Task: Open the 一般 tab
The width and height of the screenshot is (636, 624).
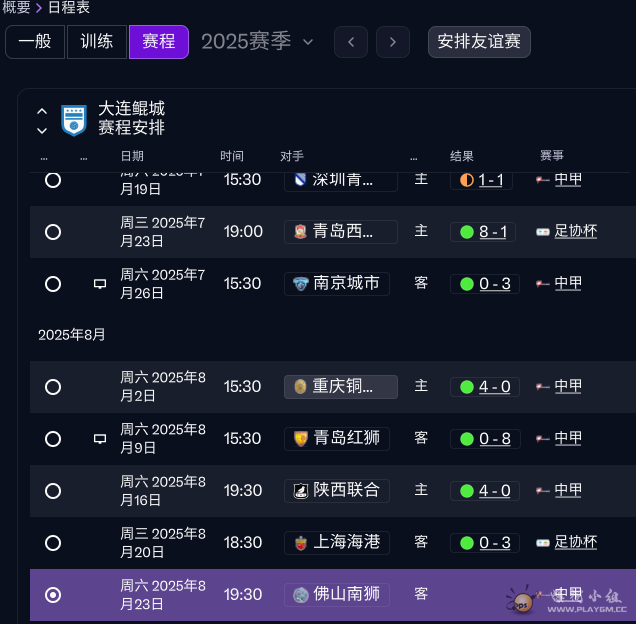Action: tap(35, 42)
